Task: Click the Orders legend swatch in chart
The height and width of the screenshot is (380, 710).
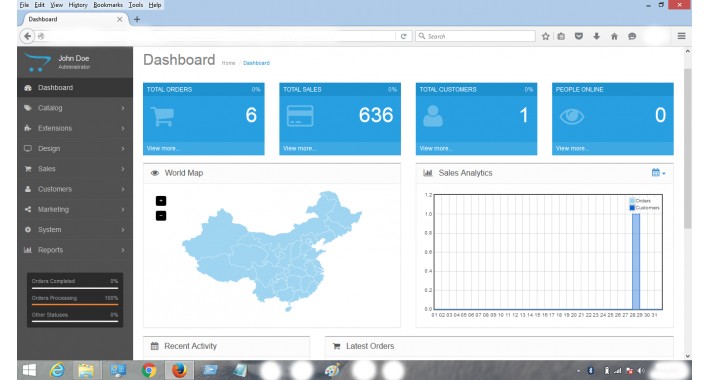Action: (632, 201)
